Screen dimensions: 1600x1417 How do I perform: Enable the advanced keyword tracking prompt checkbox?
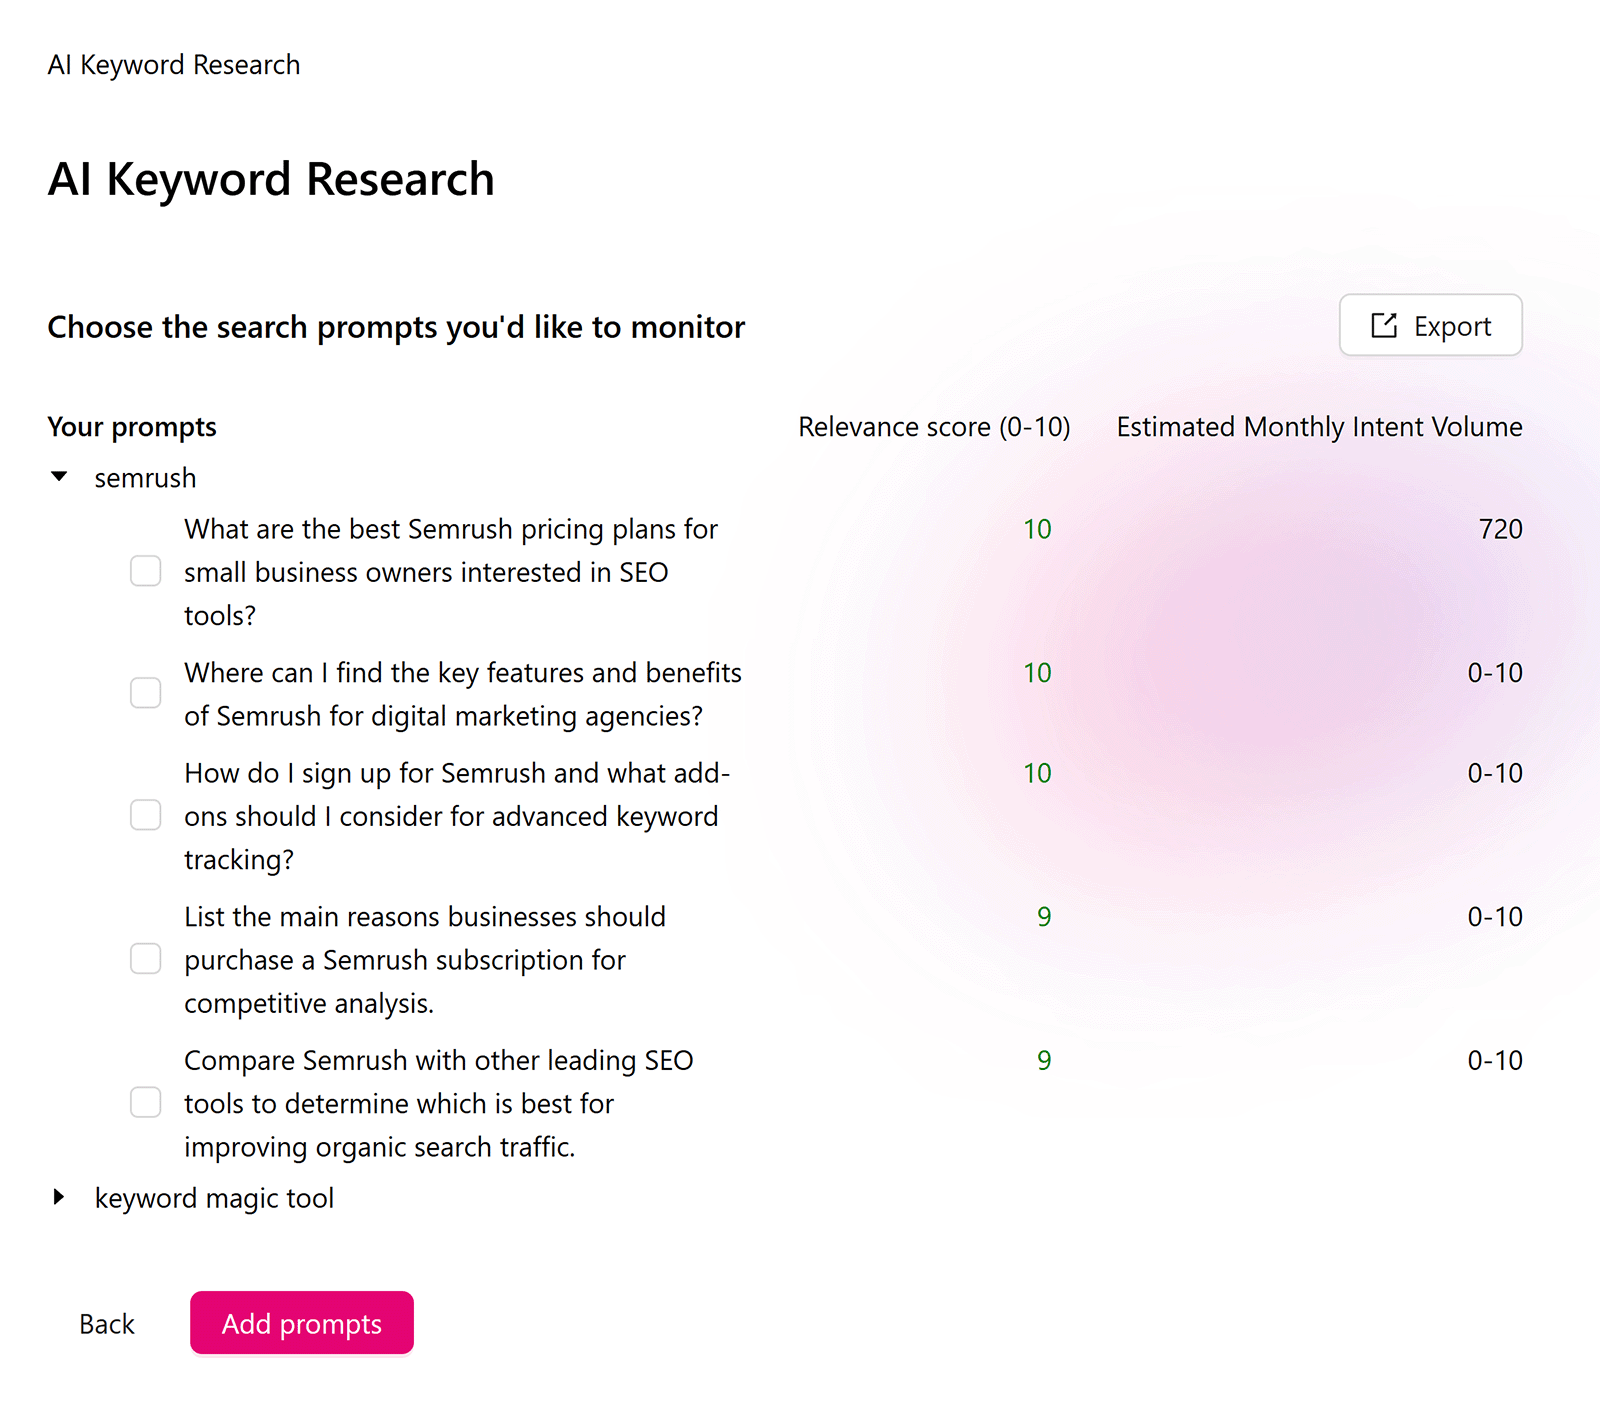tap(146, 815)
